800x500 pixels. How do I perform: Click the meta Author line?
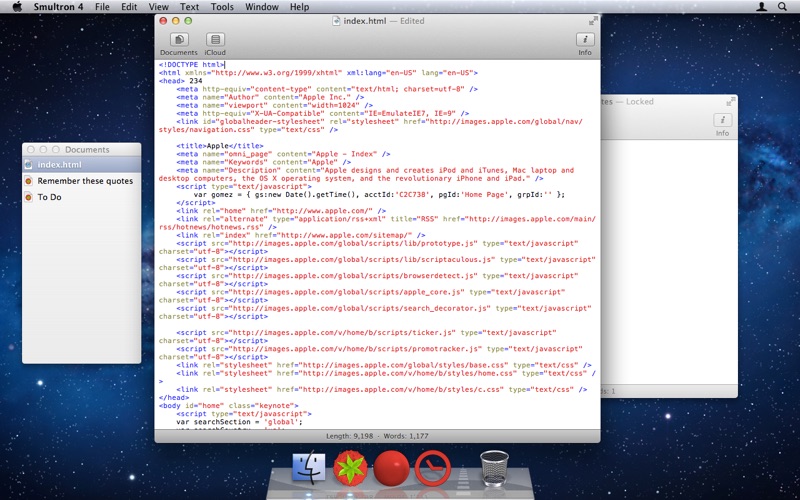(270, 97)
